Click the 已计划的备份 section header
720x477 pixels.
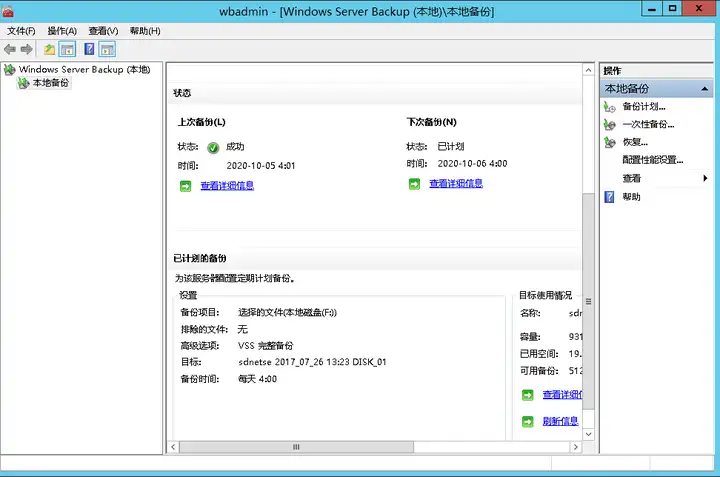tap(200, 258)
